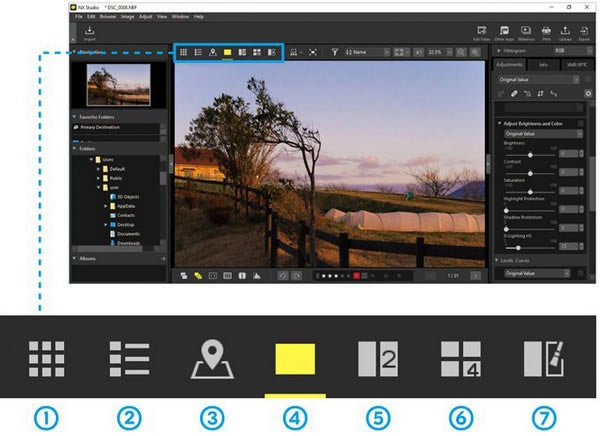This screenshot has width=600, height=436.
Task: Open the Original Value preset dropdown
Action: click(537, 77)
